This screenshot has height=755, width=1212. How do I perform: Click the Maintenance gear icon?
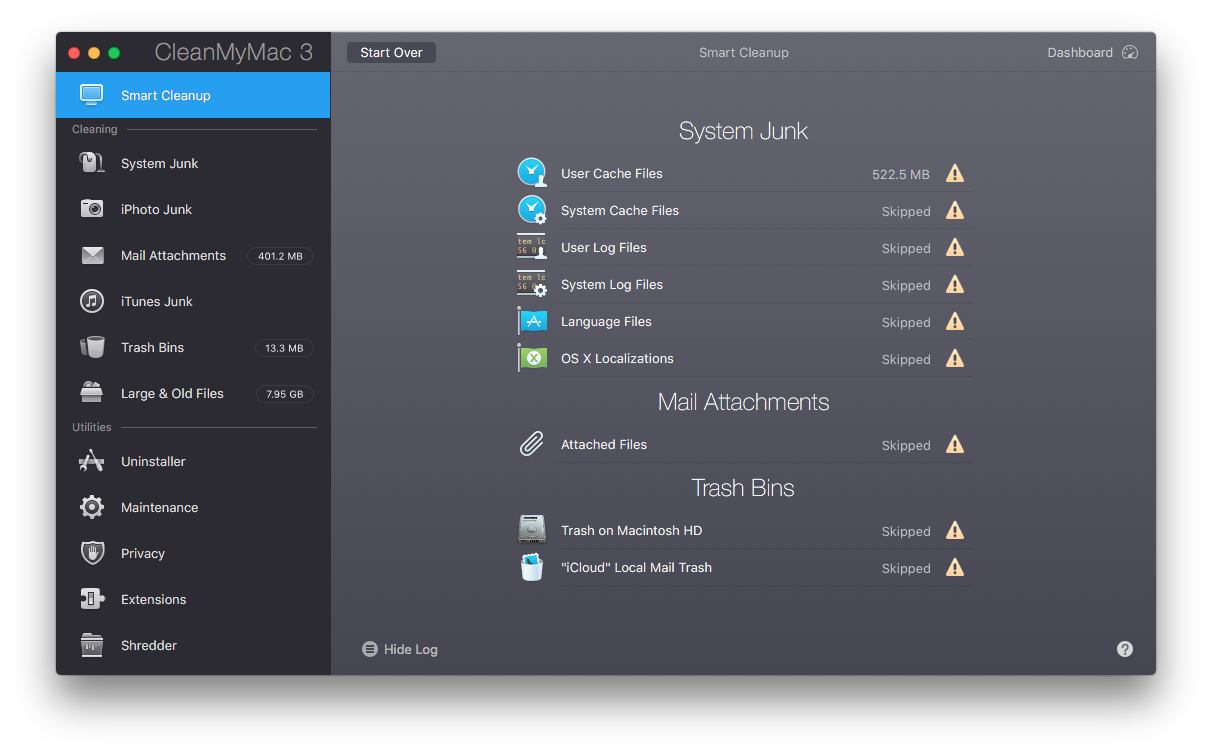pyautogui.click(x=92, y=507)
